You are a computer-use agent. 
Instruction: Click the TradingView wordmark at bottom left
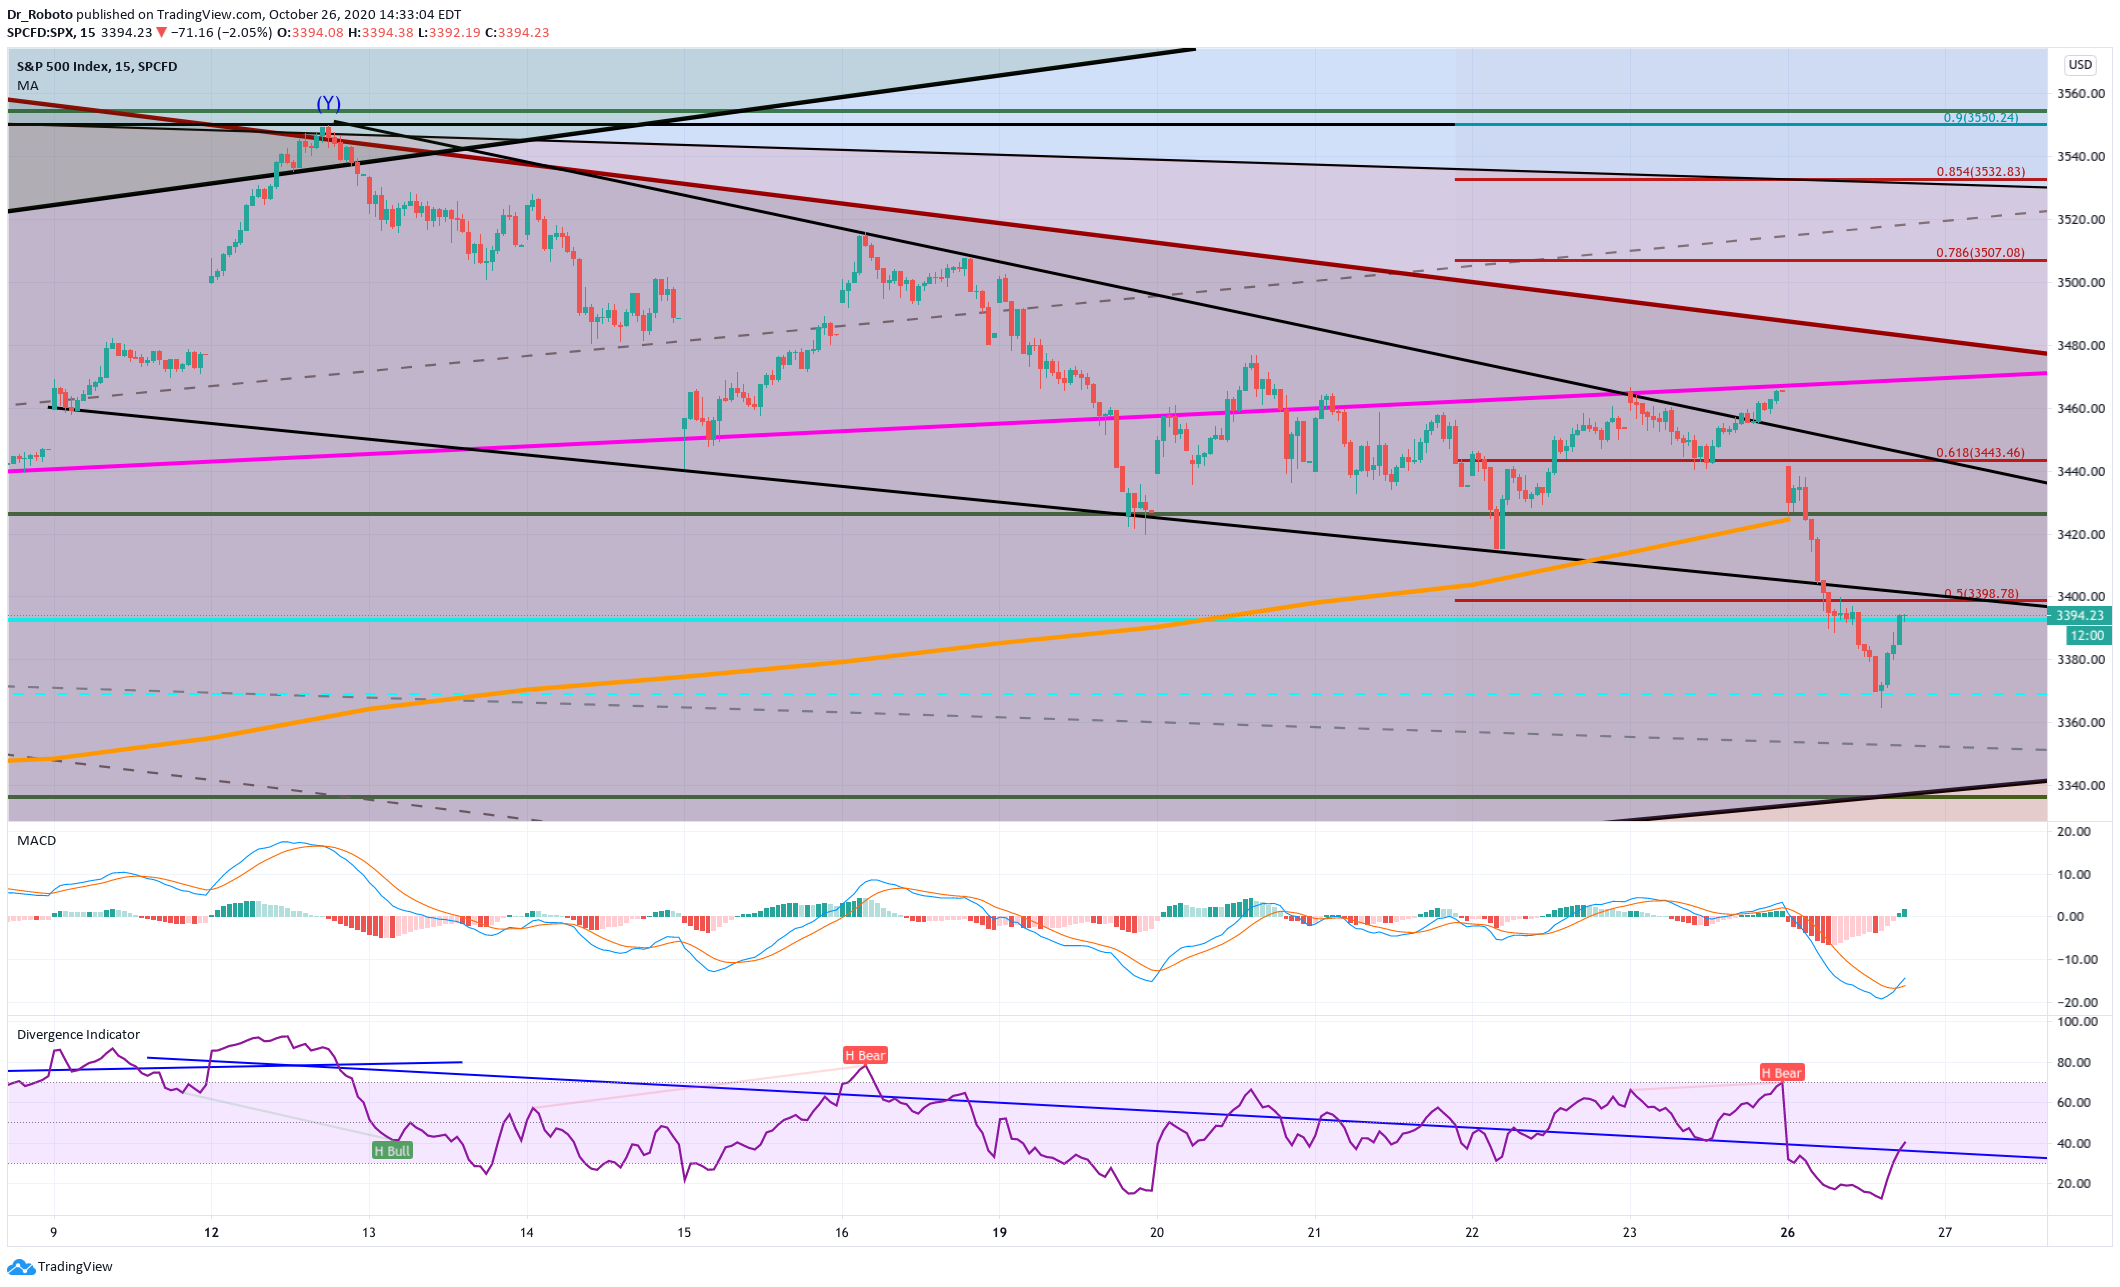(x=75, y=1267)
